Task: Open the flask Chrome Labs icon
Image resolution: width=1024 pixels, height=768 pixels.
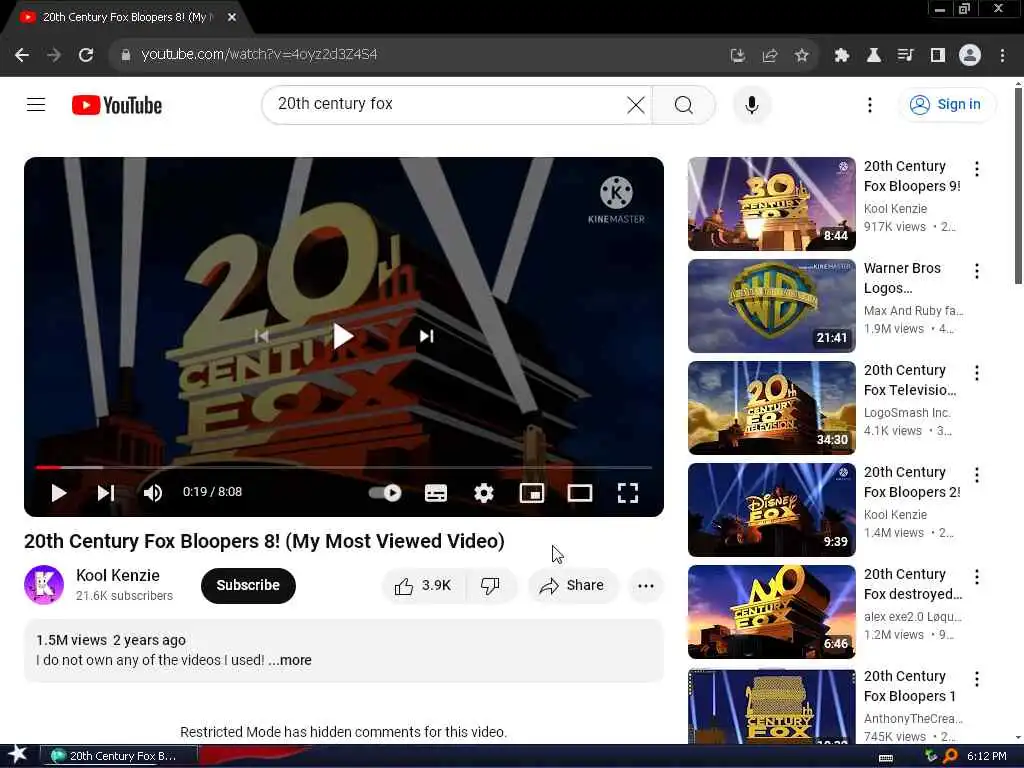Action: click(873, 56)
